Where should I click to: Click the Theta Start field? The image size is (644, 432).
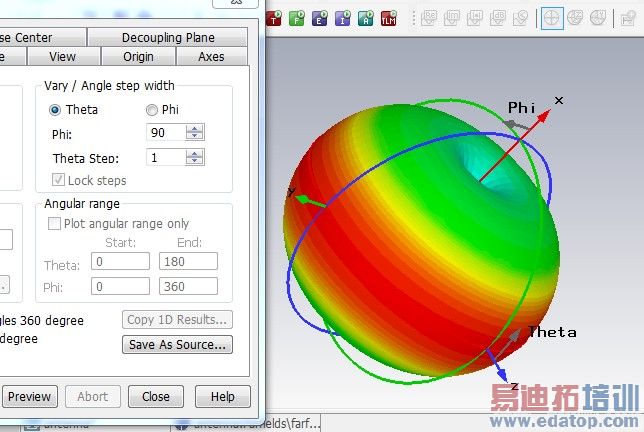click(x=120, y=261)
